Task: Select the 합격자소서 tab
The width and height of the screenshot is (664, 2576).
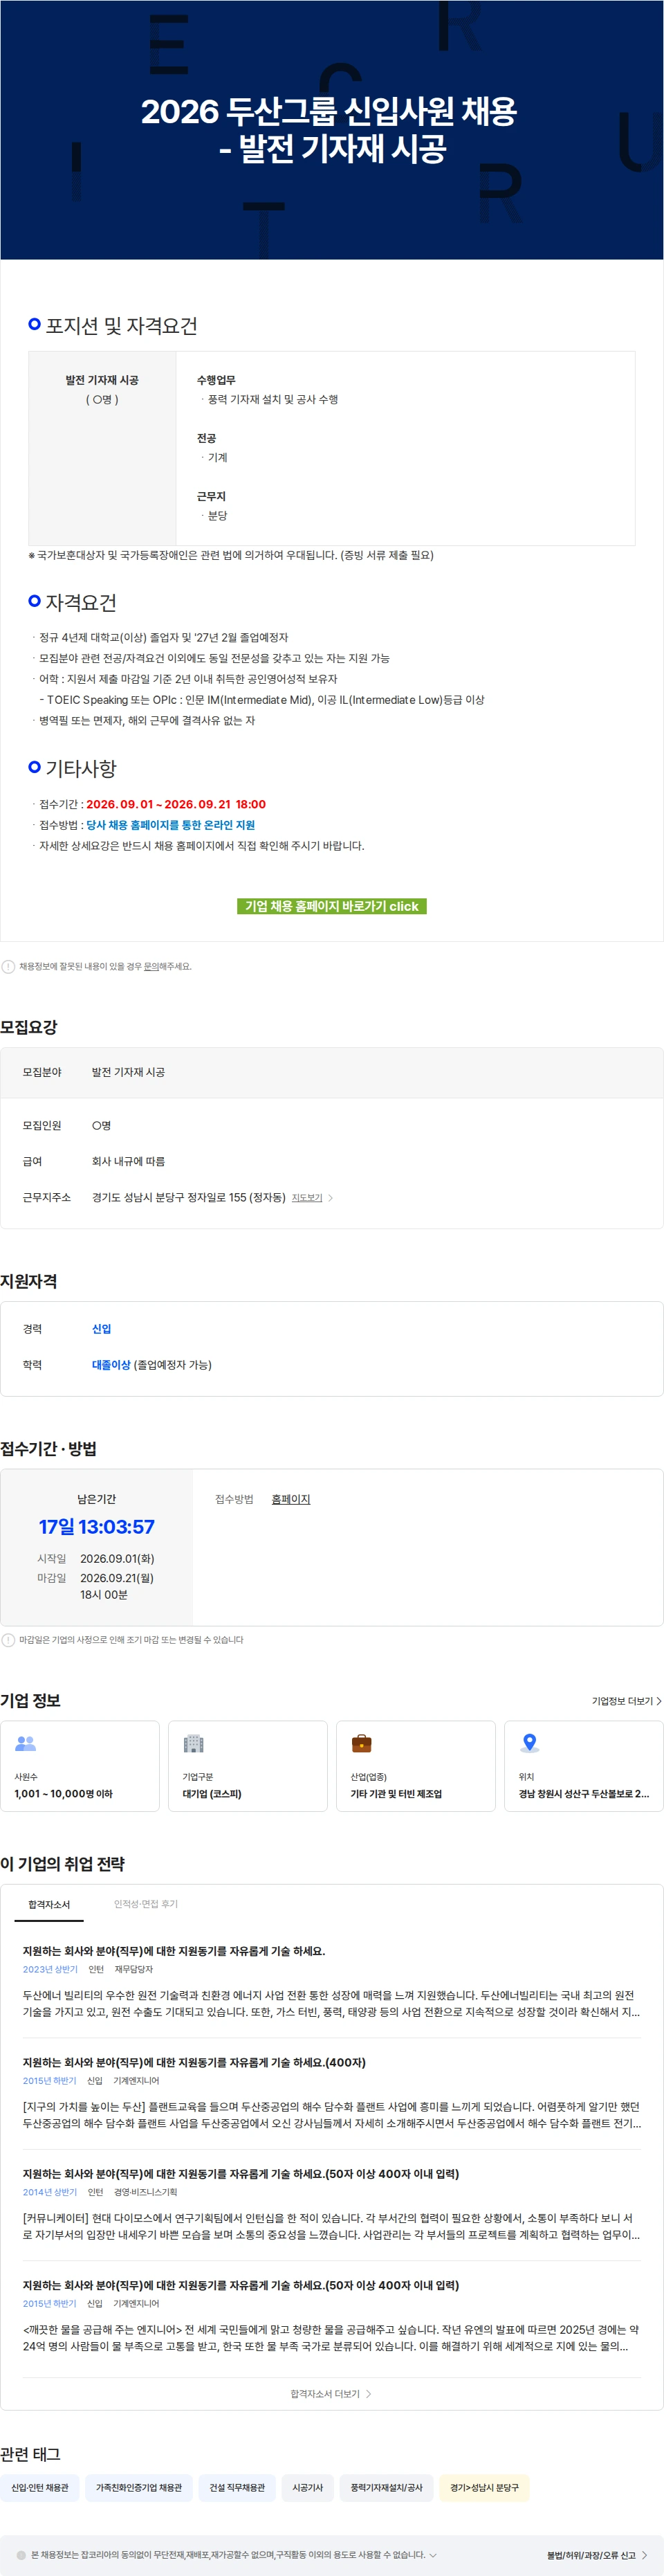Action: (49, 1904)
